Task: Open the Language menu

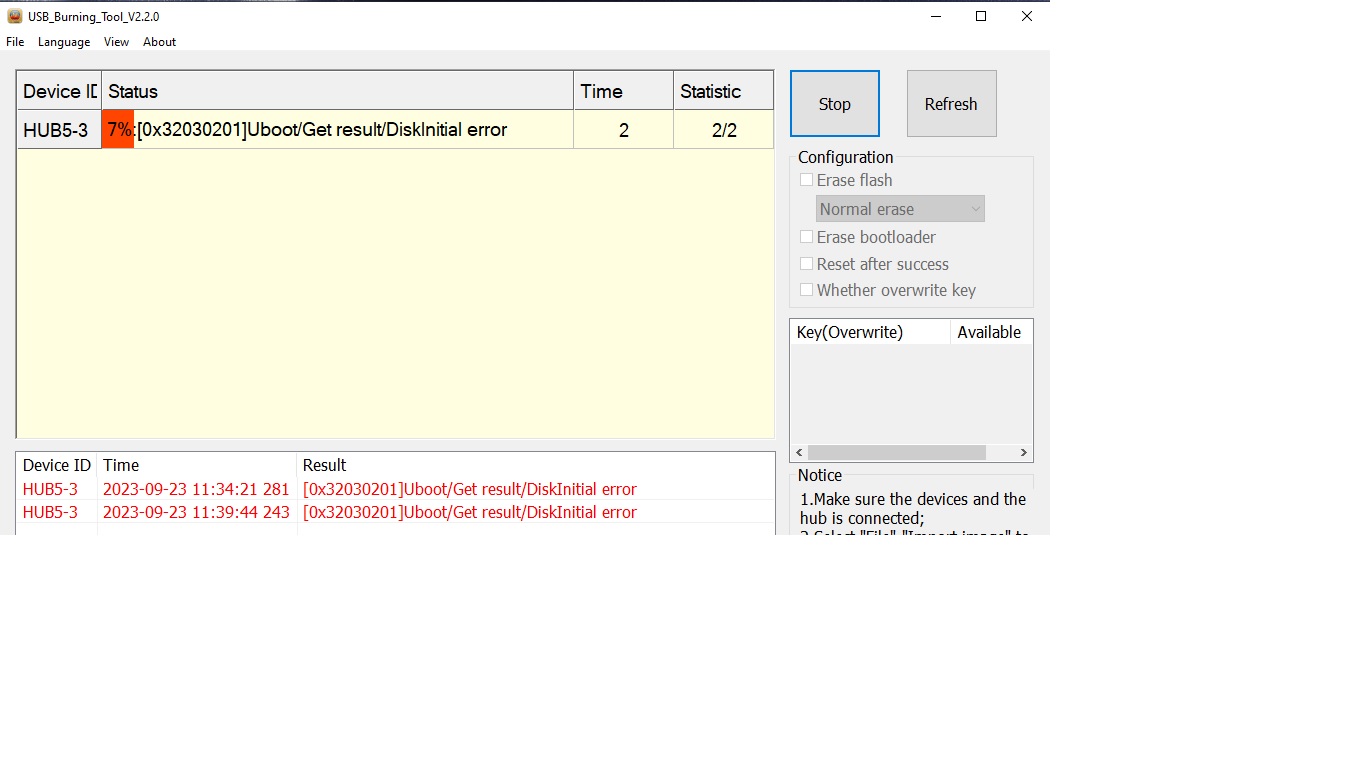Action: [64, 42]
